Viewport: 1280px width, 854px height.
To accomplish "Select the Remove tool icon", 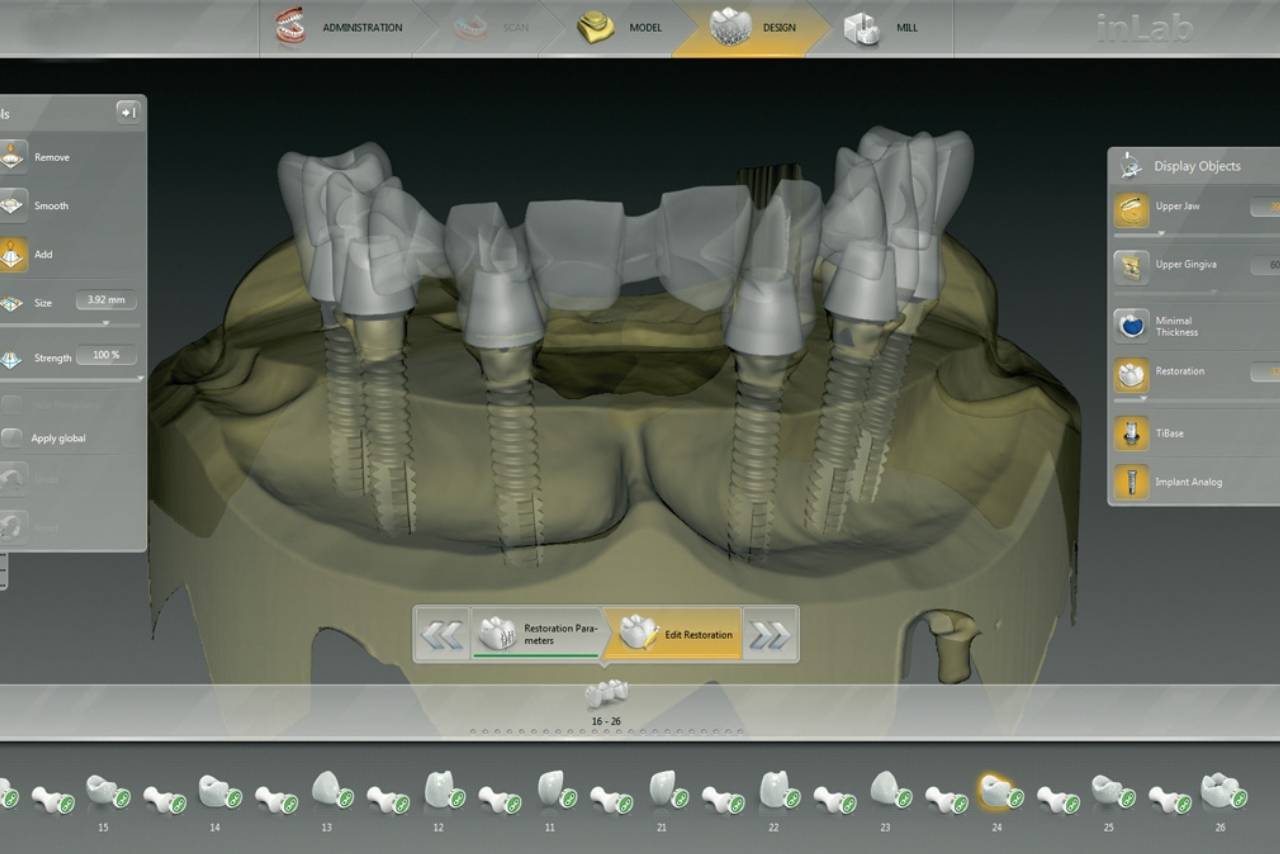I will tap(12, 157).
